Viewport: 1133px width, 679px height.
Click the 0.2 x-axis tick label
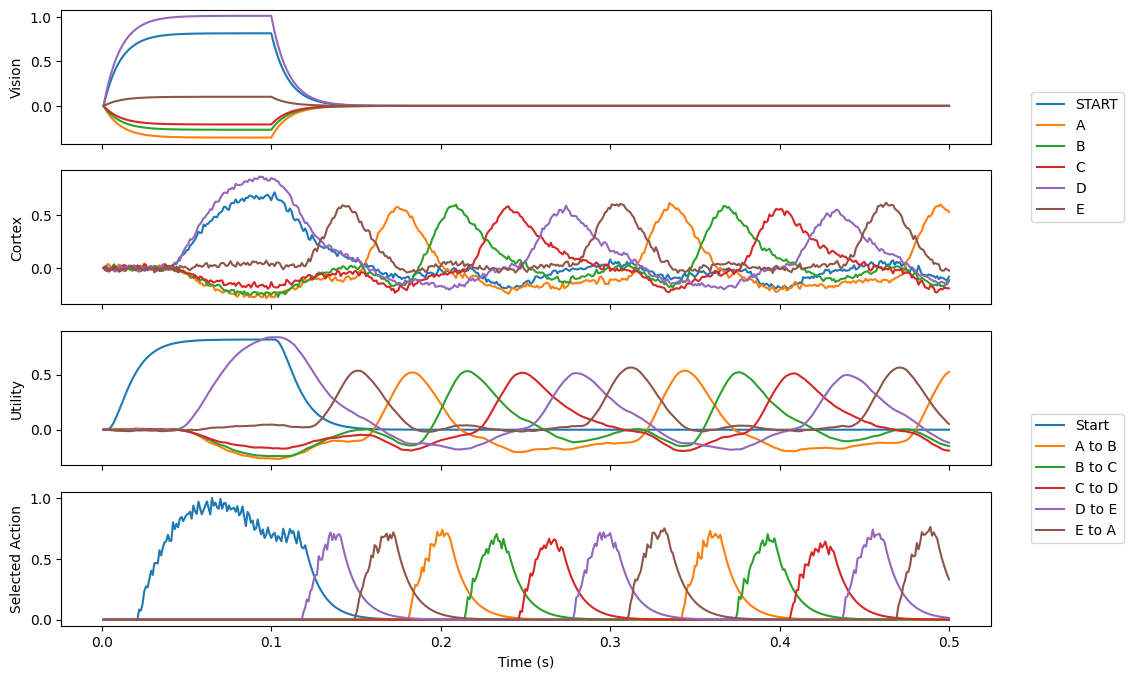pos(441,641)
